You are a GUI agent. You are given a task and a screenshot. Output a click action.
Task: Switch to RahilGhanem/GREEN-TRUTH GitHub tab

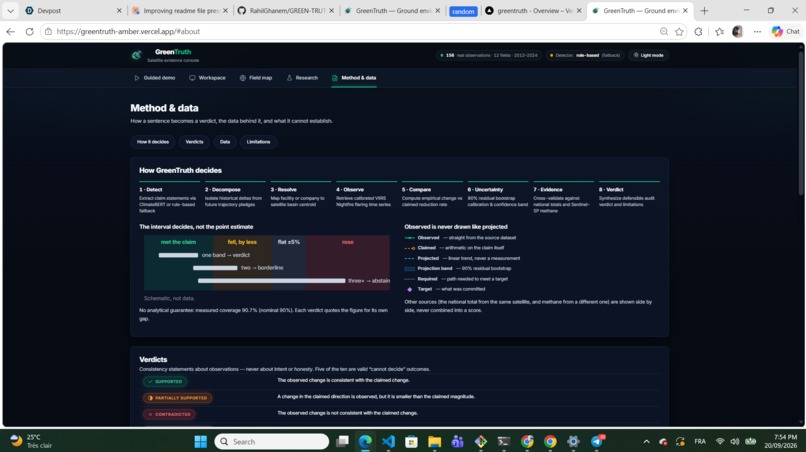[285, 10]
